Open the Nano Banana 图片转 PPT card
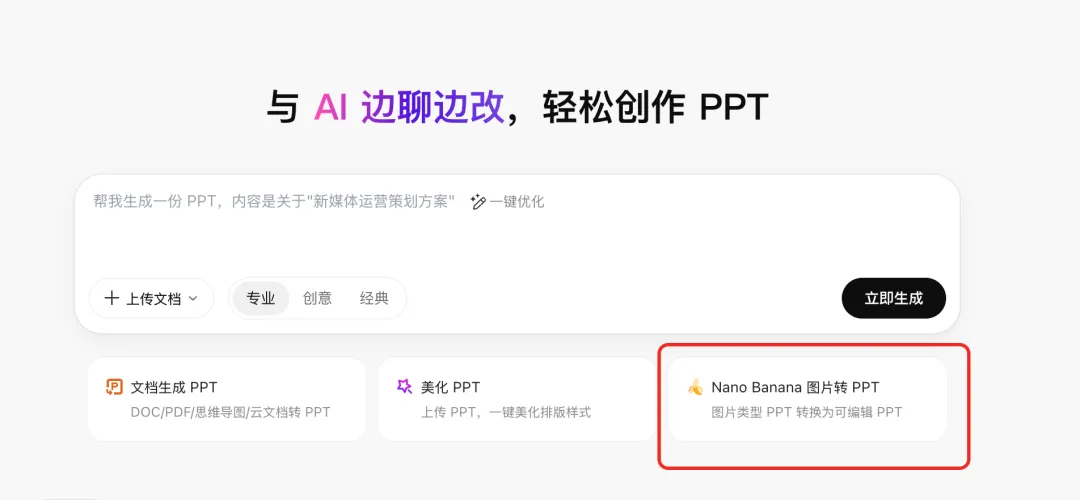 807,399
